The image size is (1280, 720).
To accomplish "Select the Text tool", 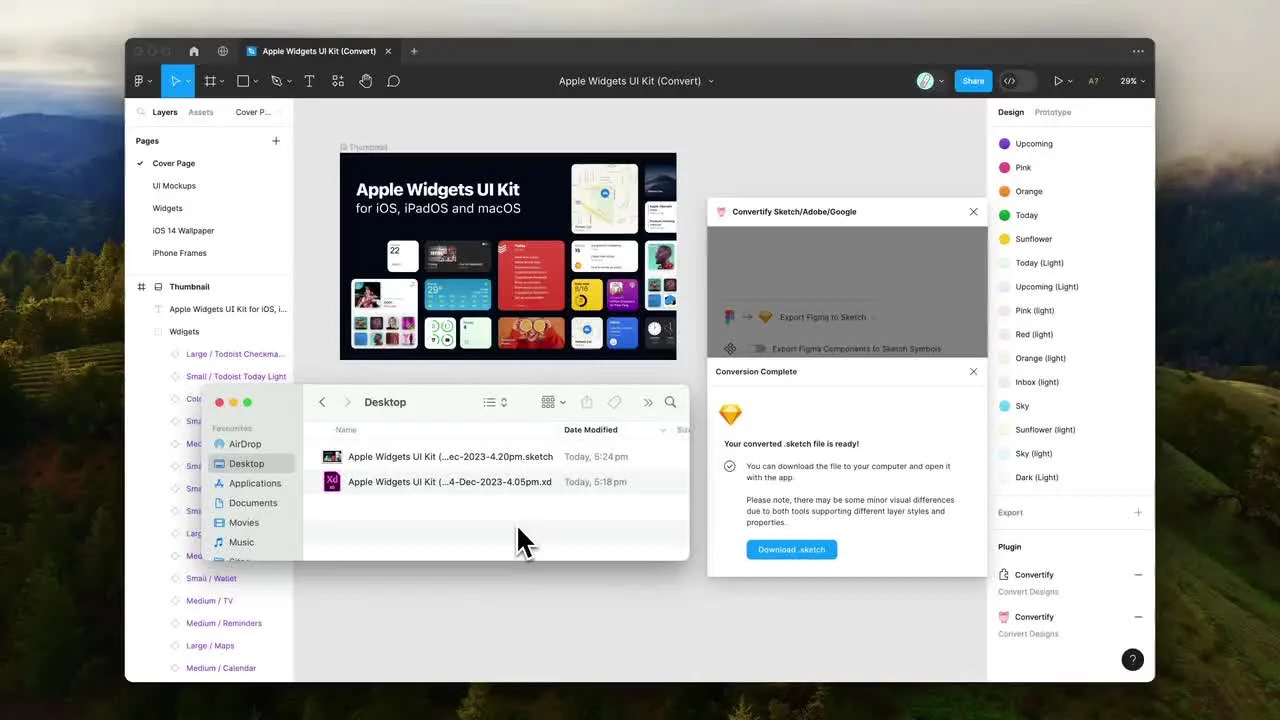I will coord(309,81).
